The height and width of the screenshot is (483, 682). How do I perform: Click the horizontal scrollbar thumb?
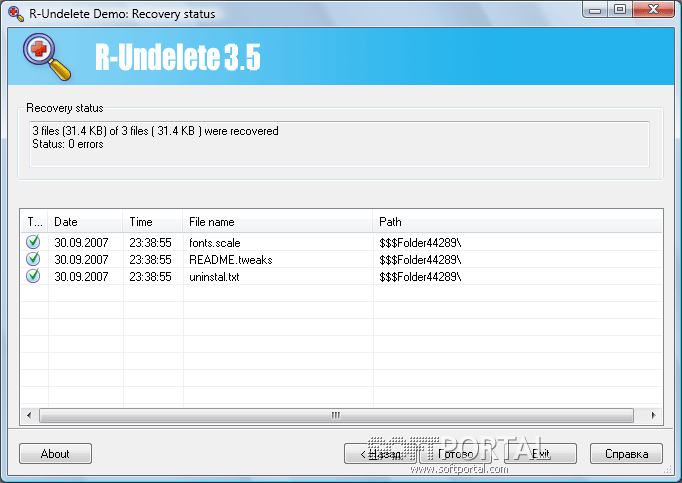pyautogui.click(x=336, y=415)
